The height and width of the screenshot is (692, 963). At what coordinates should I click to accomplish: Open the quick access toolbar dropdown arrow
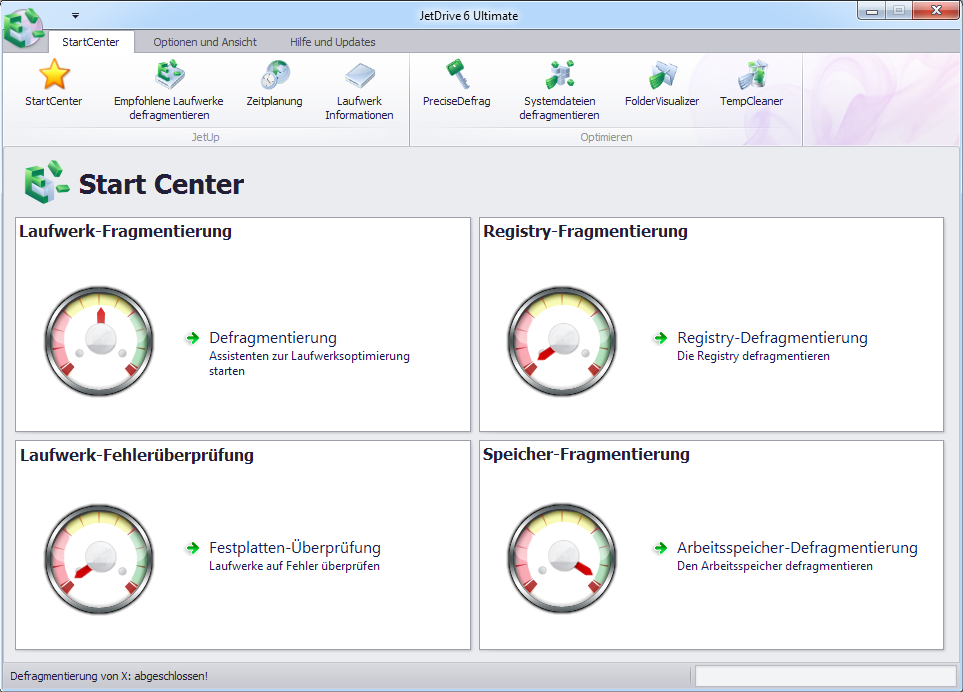tap(75, 15)
